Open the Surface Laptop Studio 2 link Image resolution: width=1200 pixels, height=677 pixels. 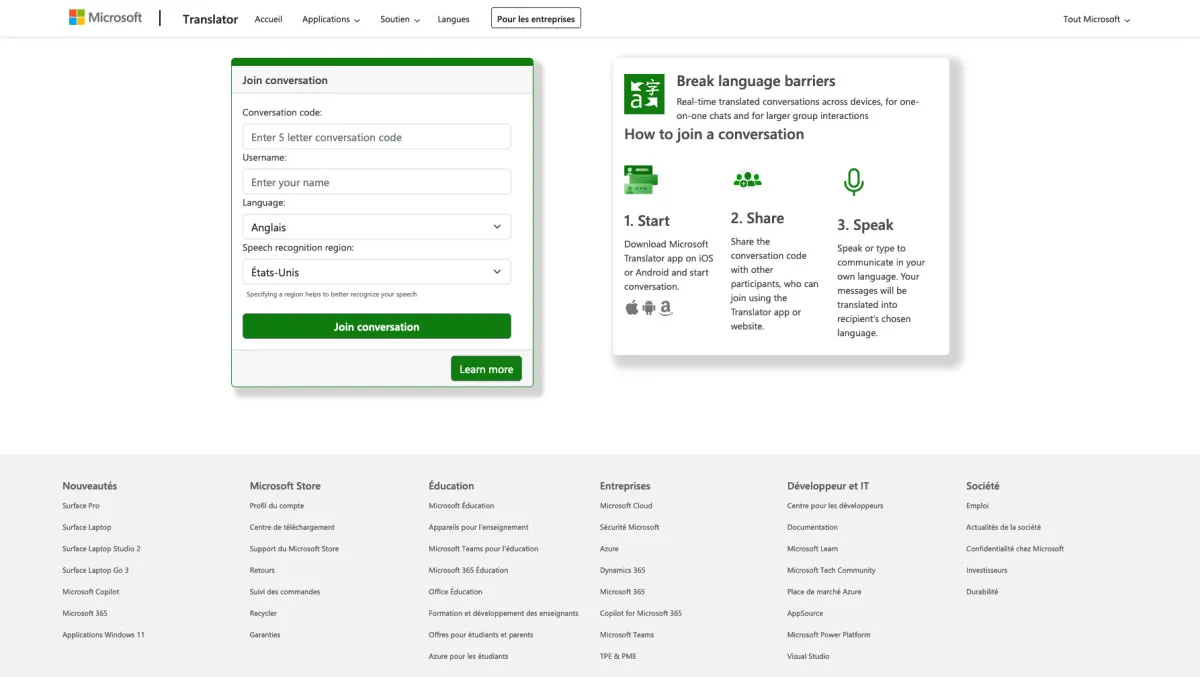pos(101,549)
